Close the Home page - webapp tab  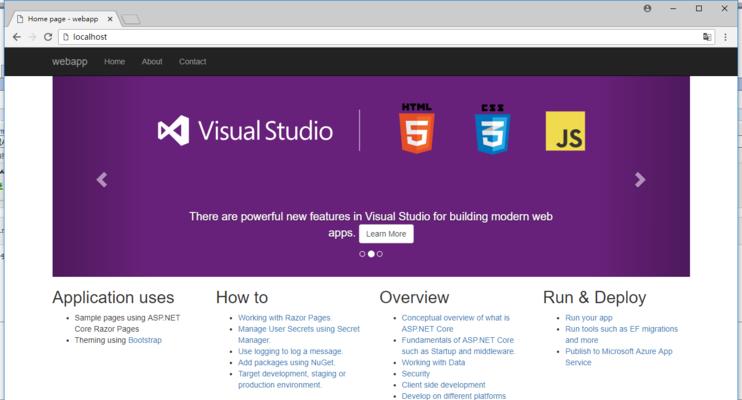click(110, 19)
